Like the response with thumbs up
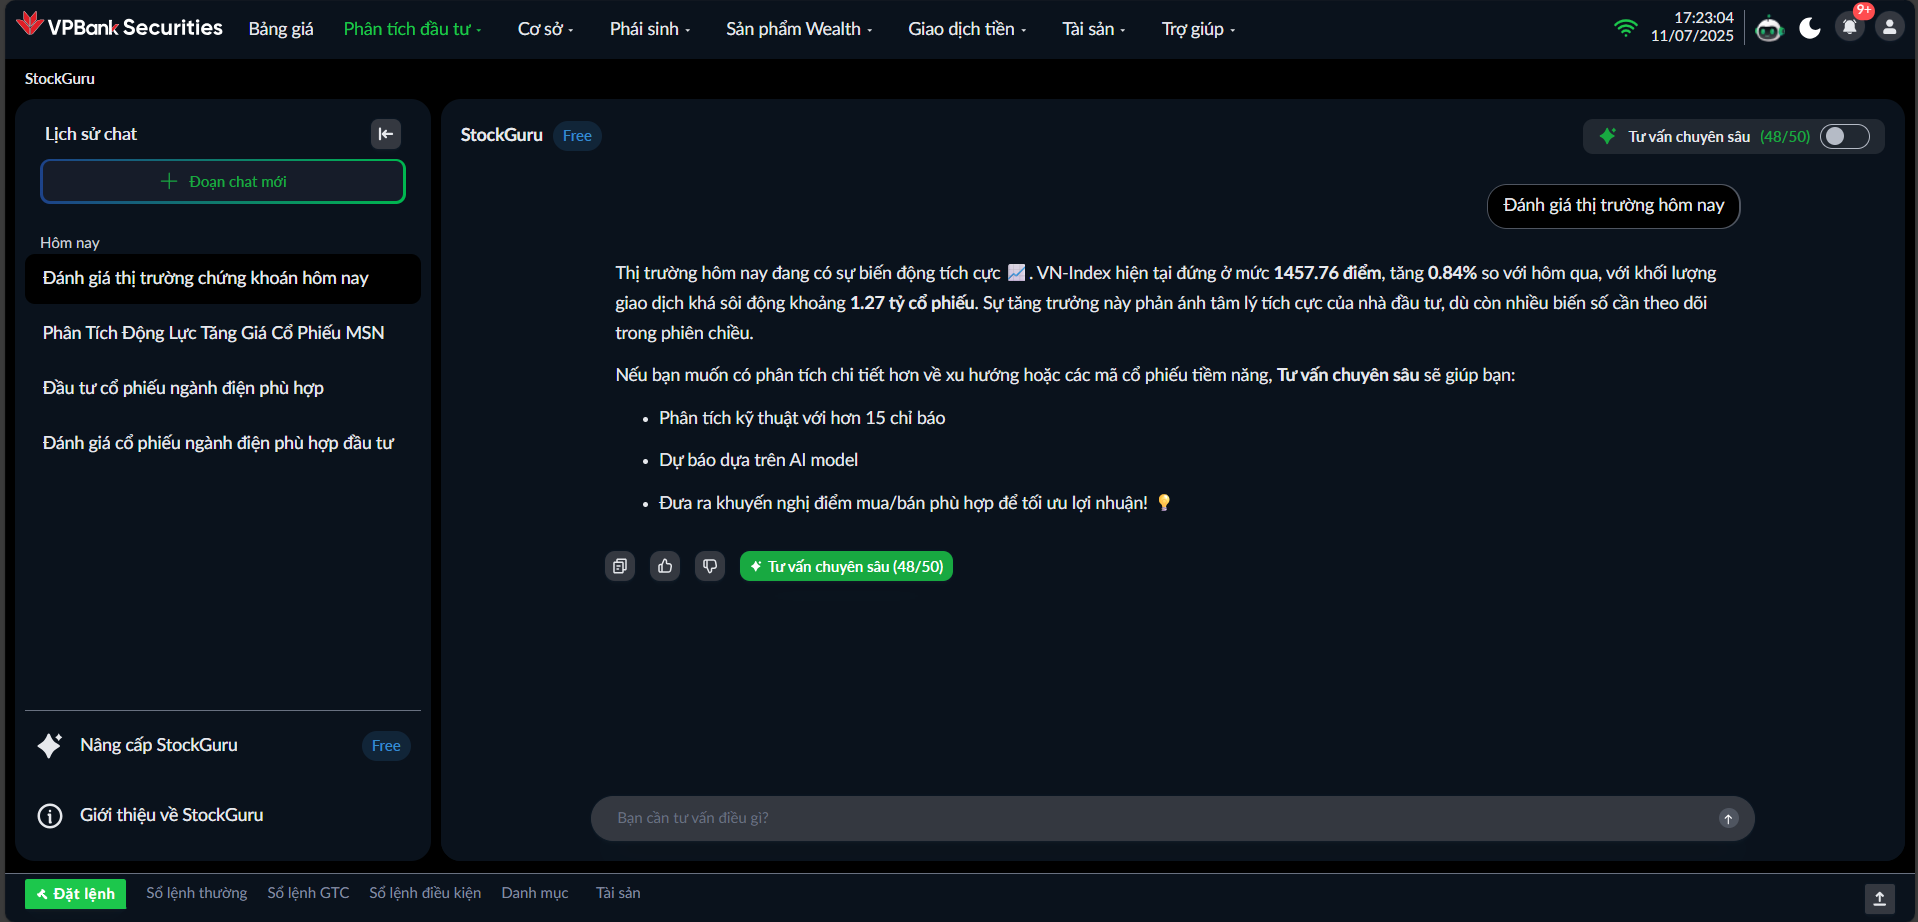1918x922 pixels. pyautogui.click(x=665, y=566)
